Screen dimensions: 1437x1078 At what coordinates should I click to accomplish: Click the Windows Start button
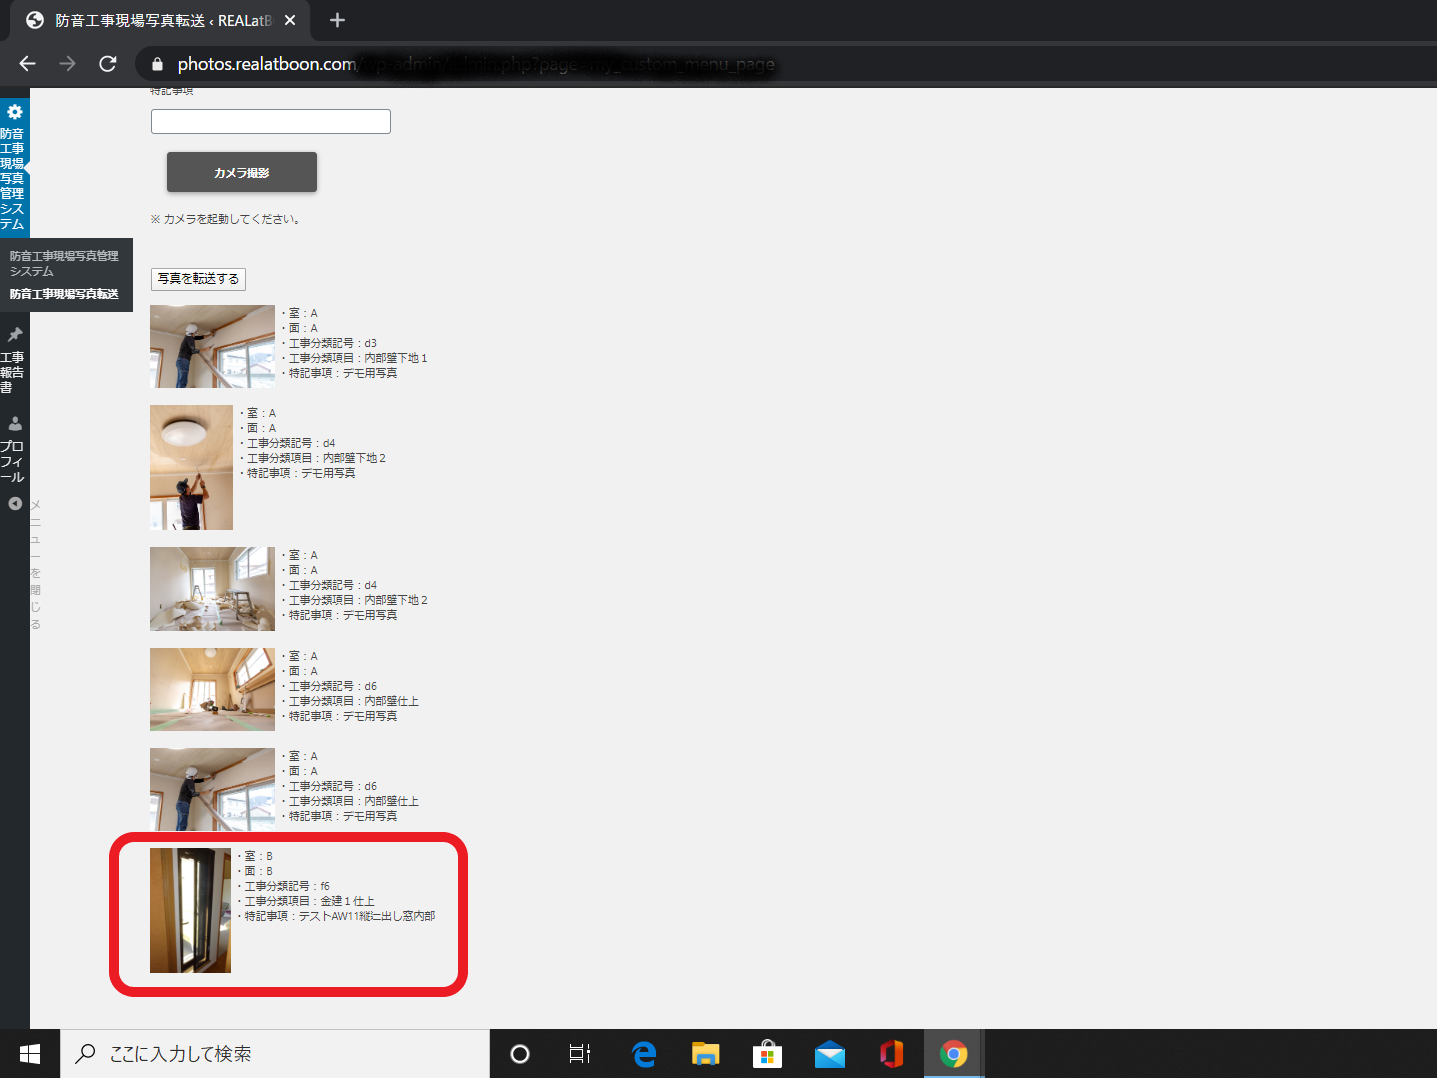(30, 1054)
